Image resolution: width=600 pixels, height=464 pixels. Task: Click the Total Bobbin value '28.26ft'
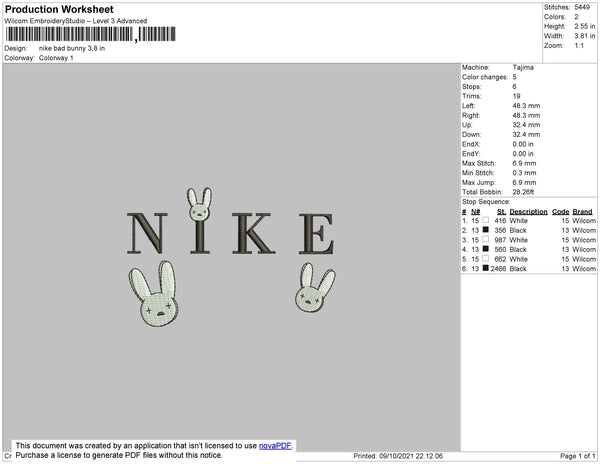(x=523, y=192)
